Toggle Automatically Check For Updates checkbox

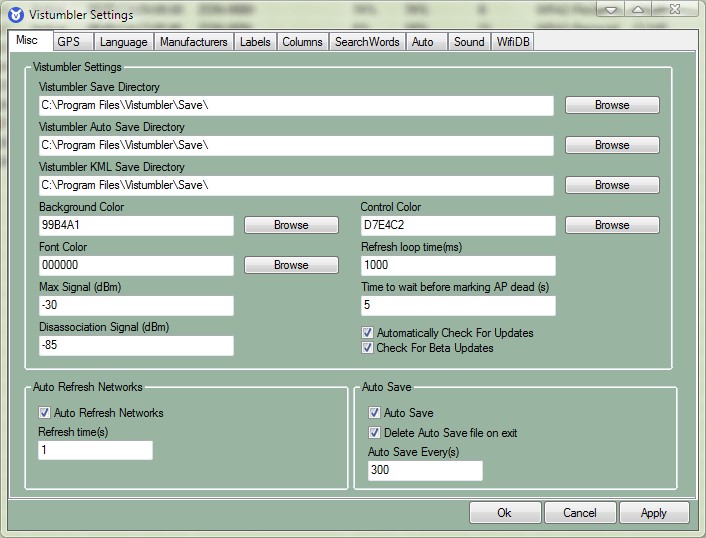(368, 333)
